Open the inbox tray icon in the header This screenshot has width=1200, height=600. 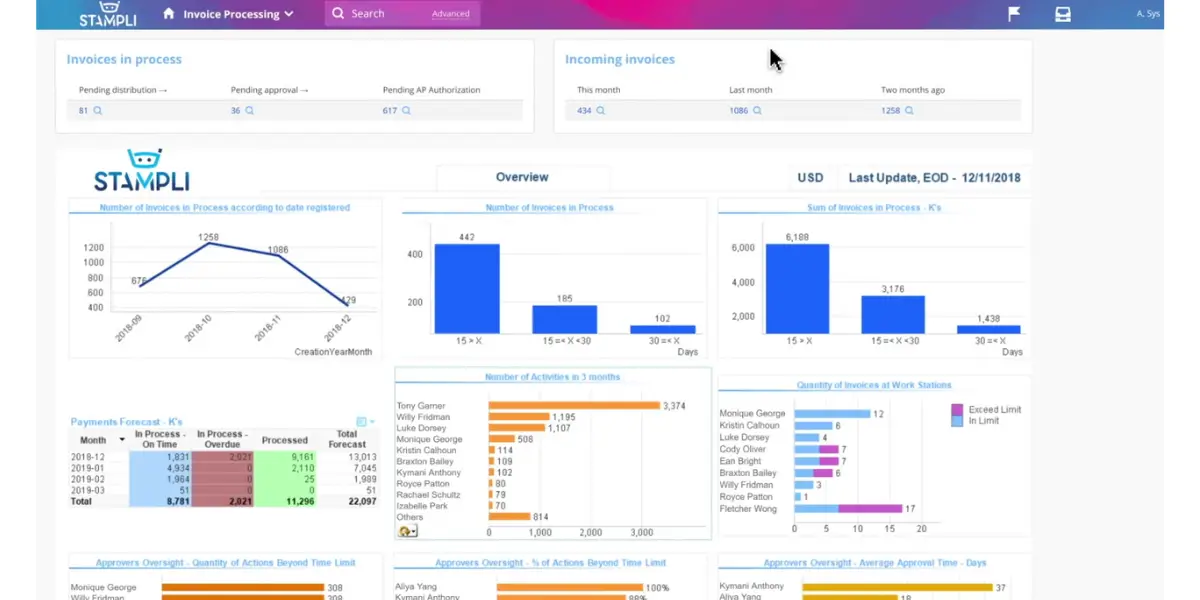1063,14
